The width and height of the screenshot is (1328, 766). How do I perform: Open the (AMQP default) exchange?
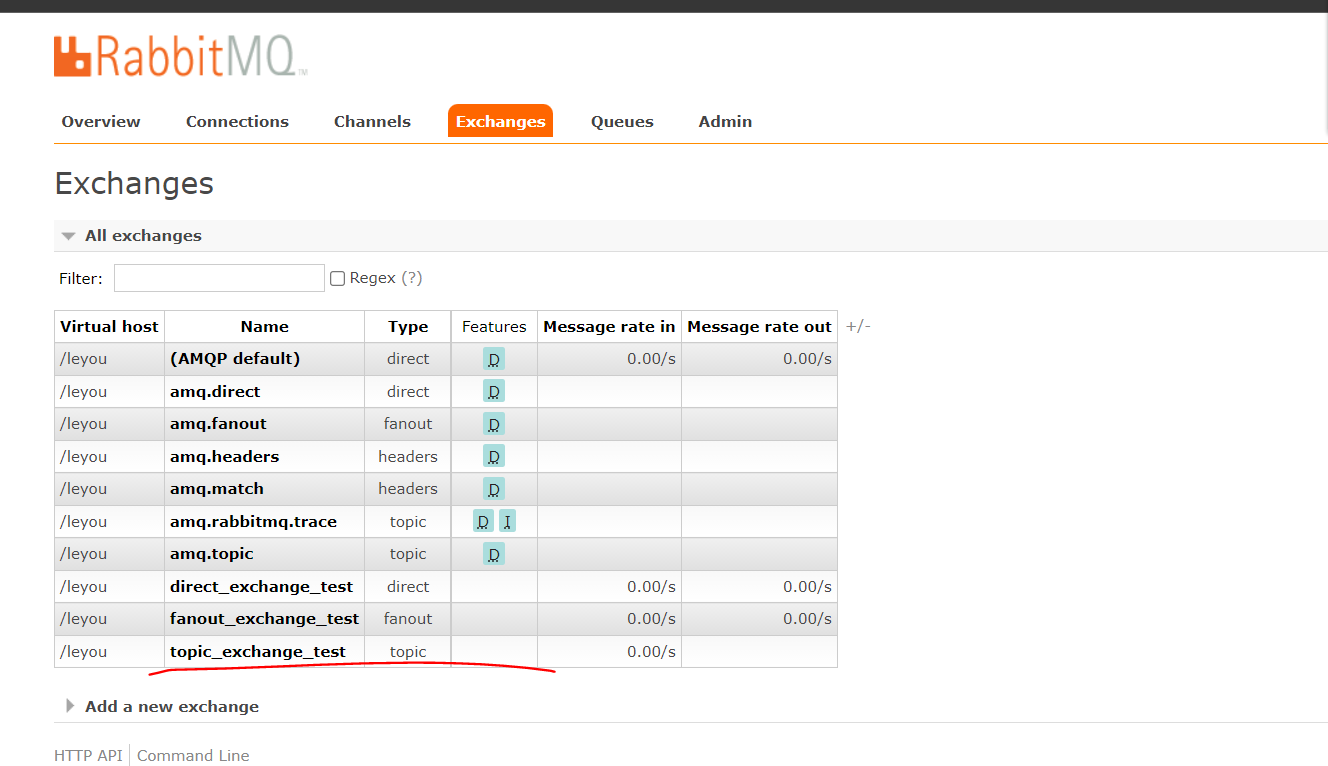tap(235, 359)
